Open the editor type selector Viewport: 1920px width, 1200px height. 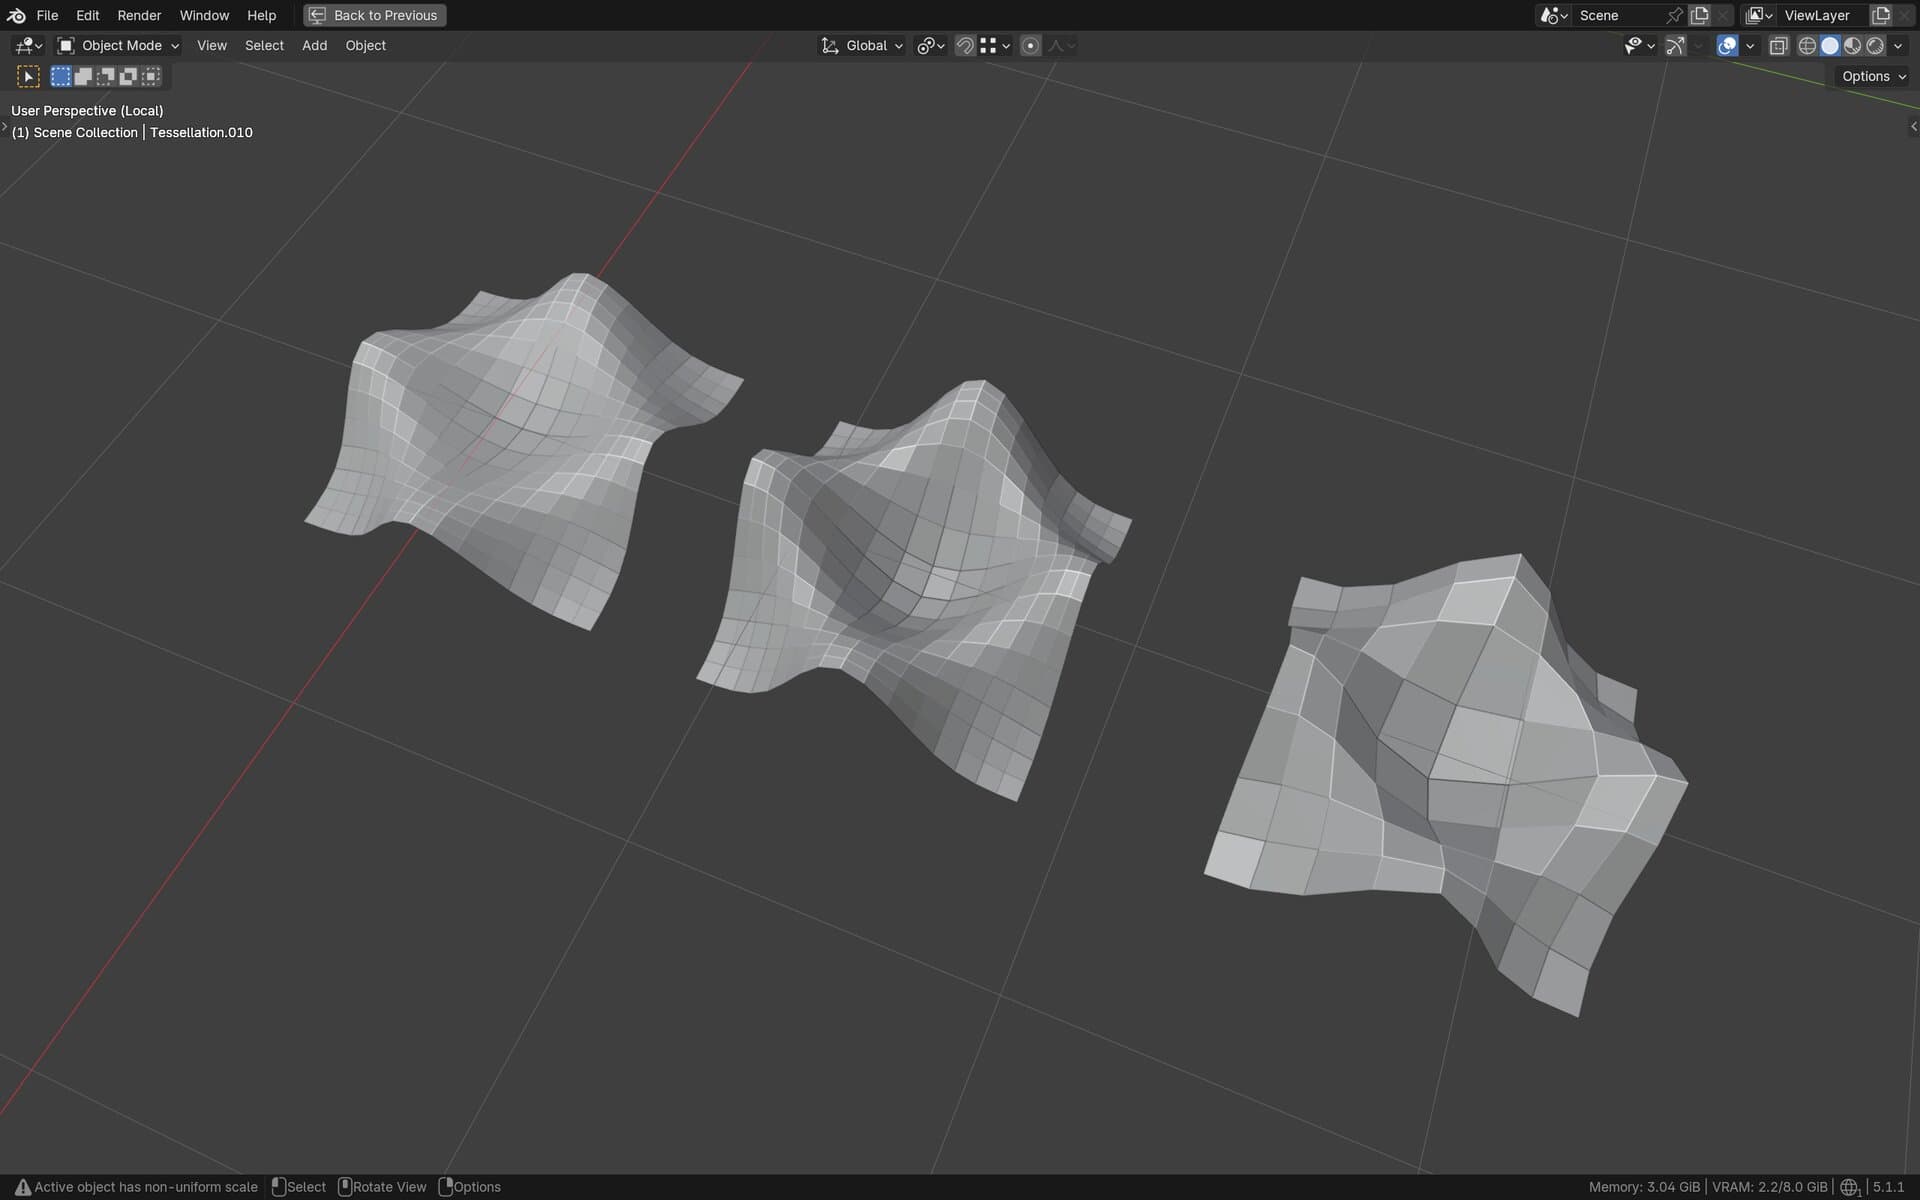[x=28, y=46]
